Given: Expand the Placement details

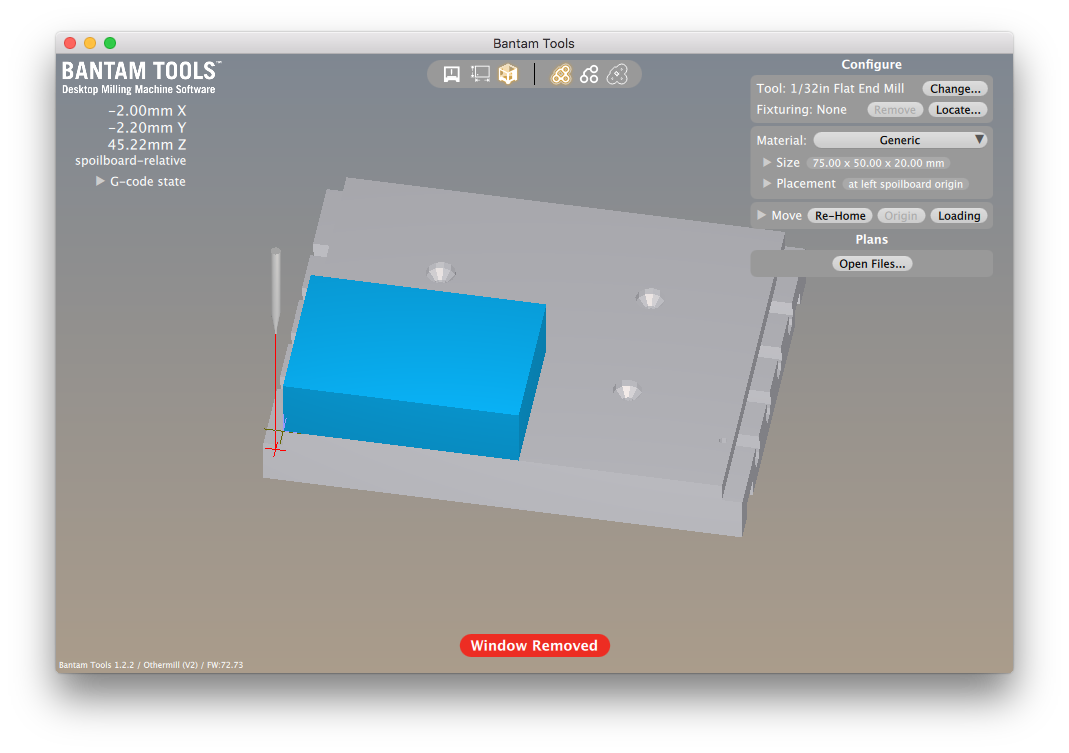Looking at the screenshot, I should pyautogui.click(x=767, y=183).
